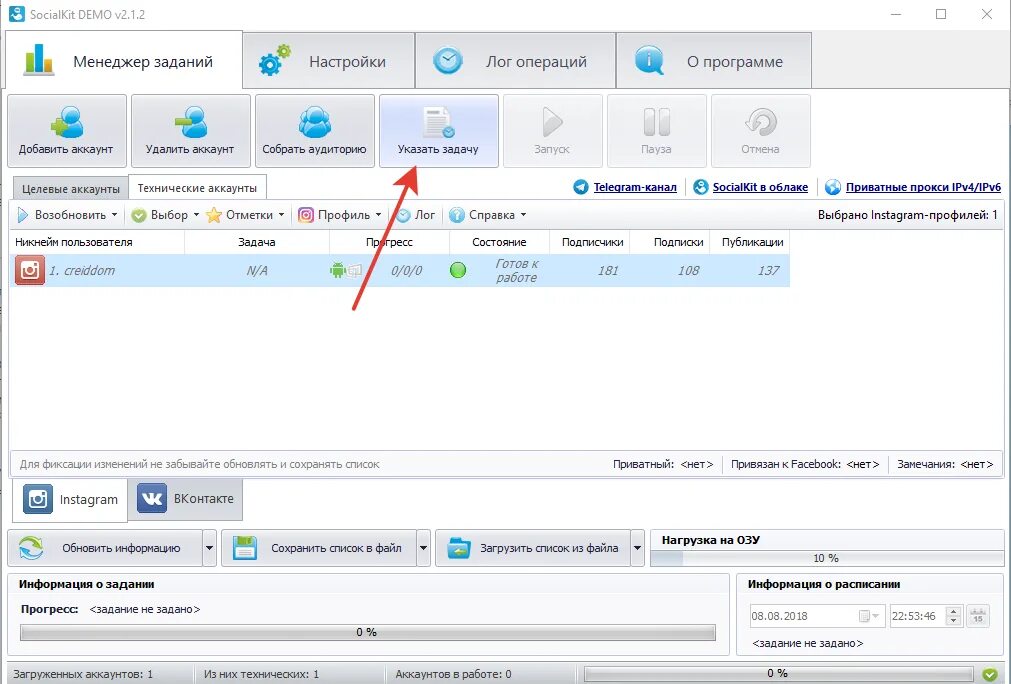
Task: Switch to the ВКонтакте network tab
Action: [186, 499]
